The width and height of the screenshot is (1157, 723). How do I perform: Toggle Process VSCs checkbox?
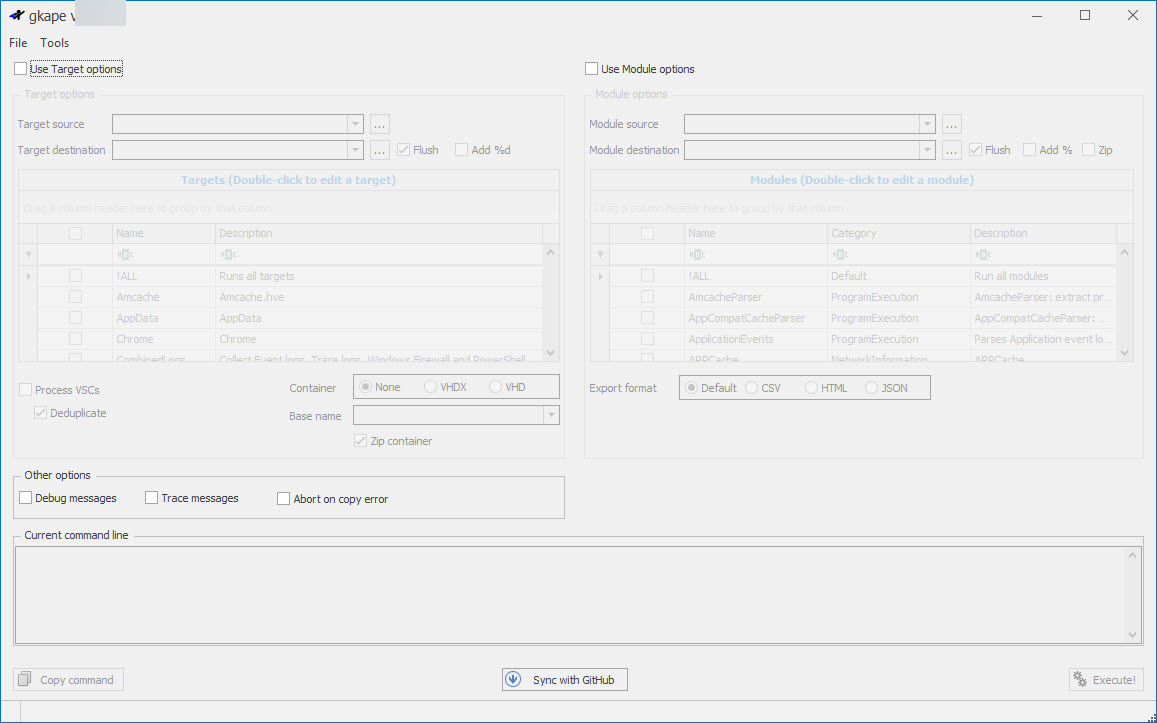pos(26,390)
